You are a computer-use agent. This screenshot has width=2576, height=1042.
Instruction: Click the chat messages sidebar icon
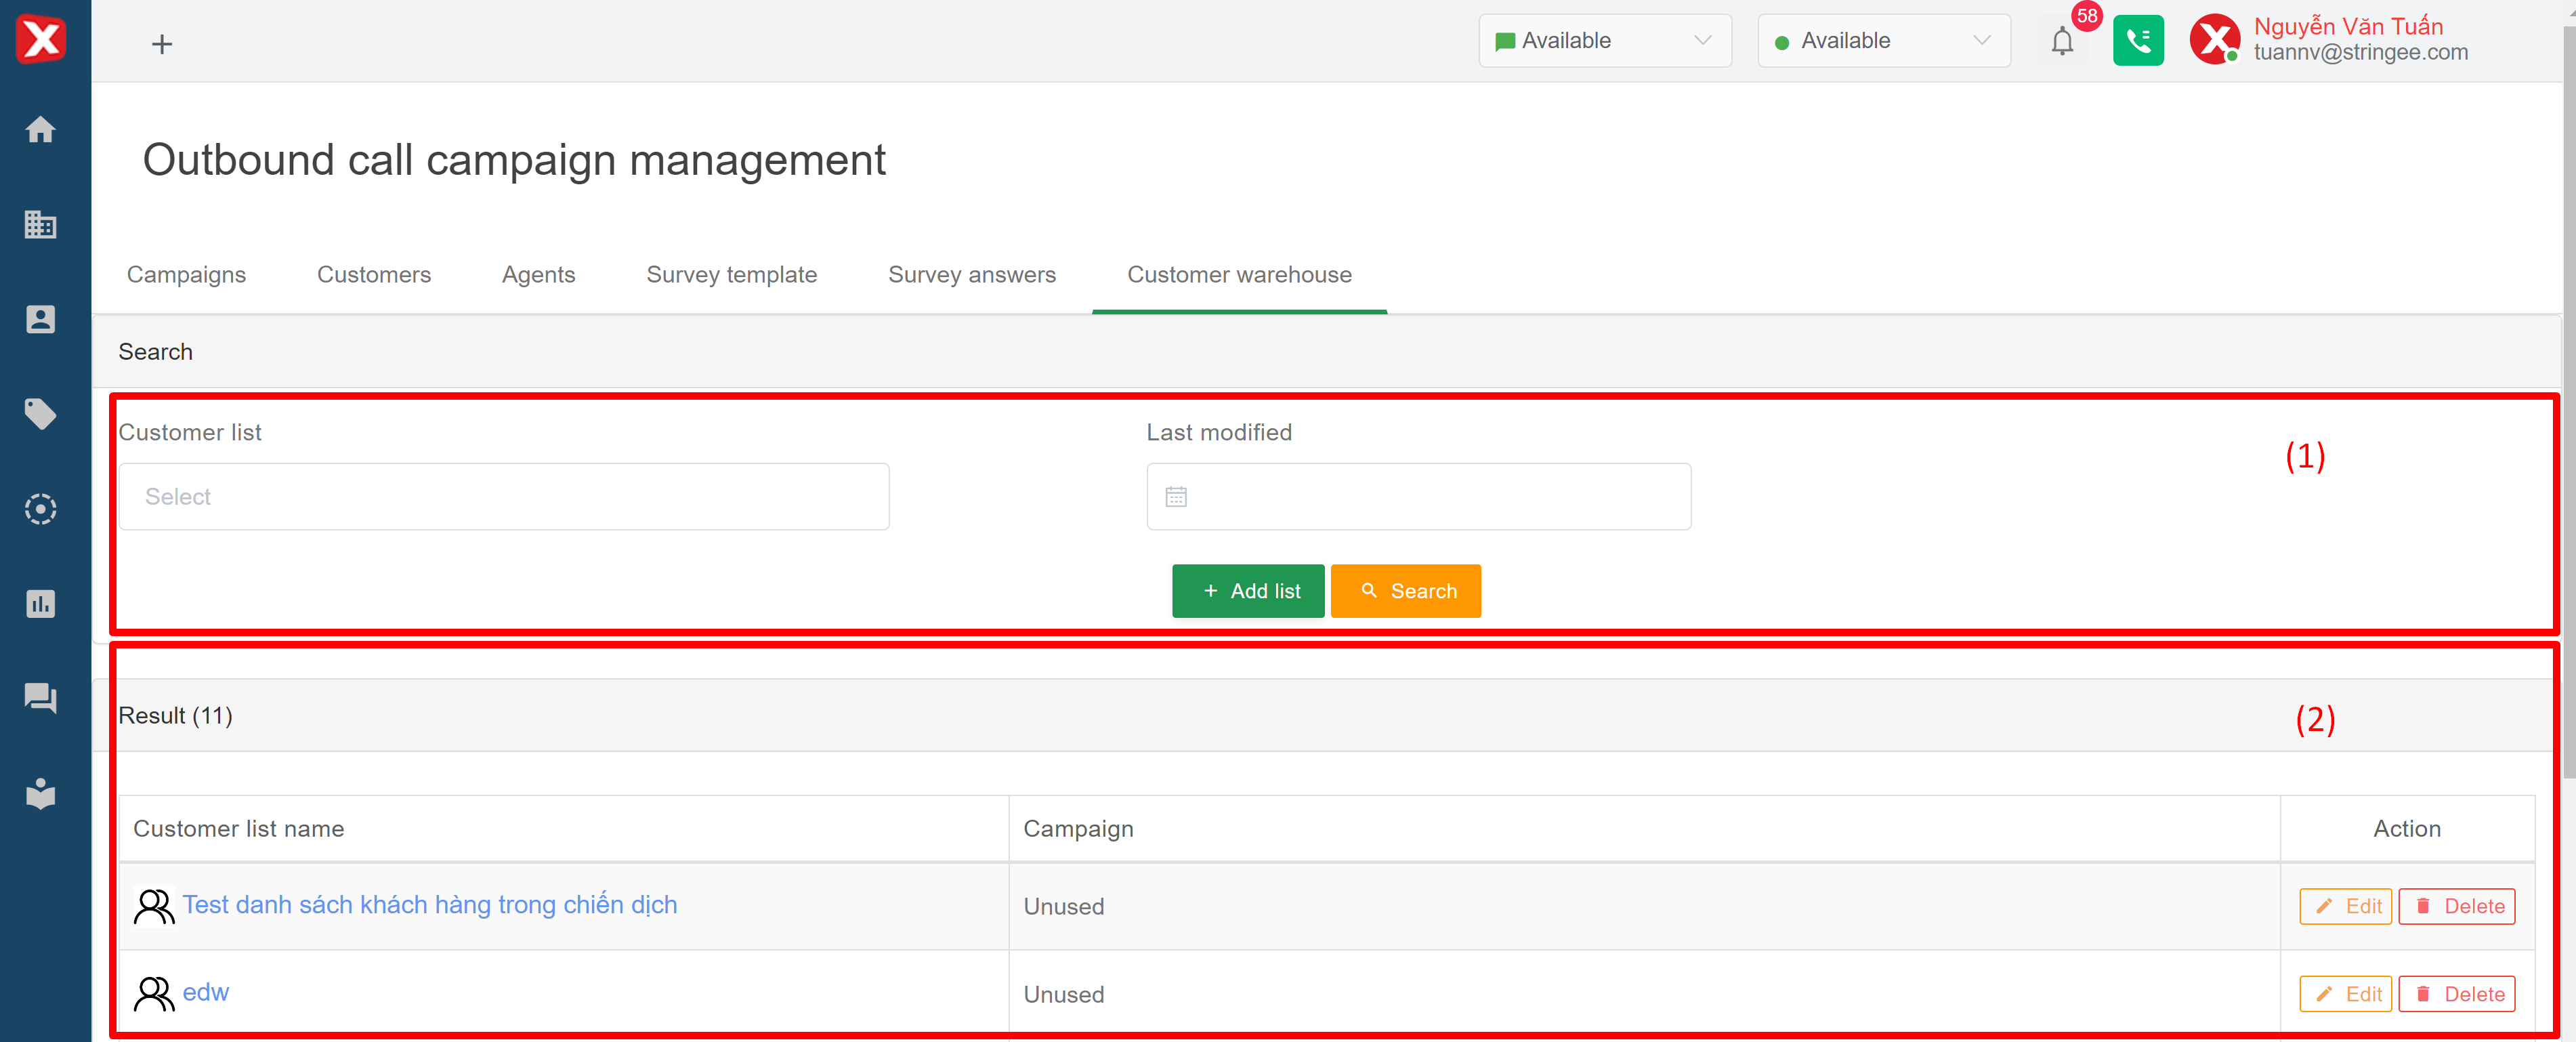tap(40, 698)
